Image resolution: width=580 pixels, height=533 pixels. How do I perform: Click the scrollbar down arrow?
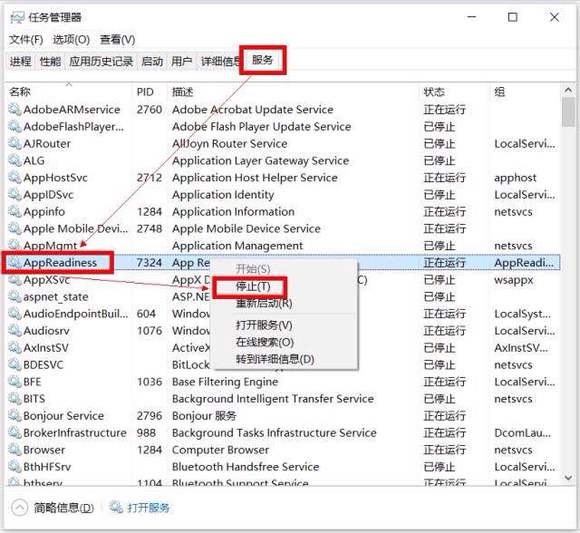(569, 478)
